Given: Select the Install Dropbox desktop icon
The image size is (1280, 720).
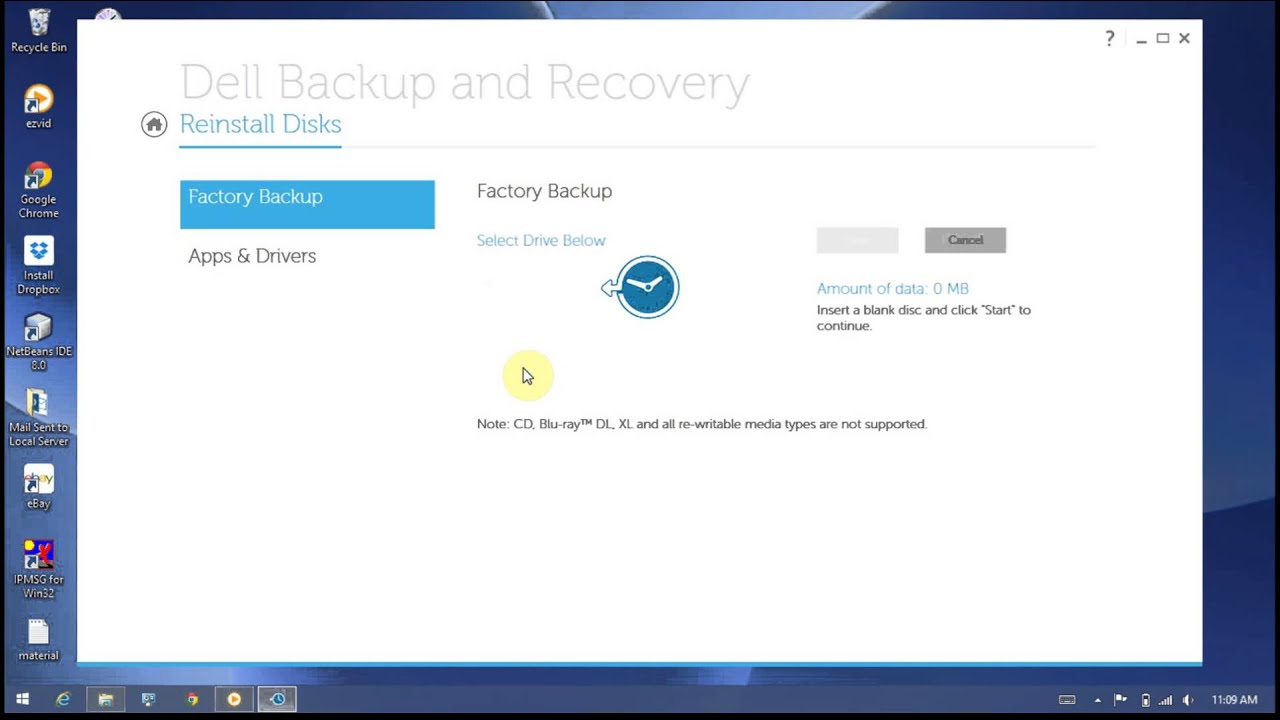Looking at the screenshot, I should (38, 266).
